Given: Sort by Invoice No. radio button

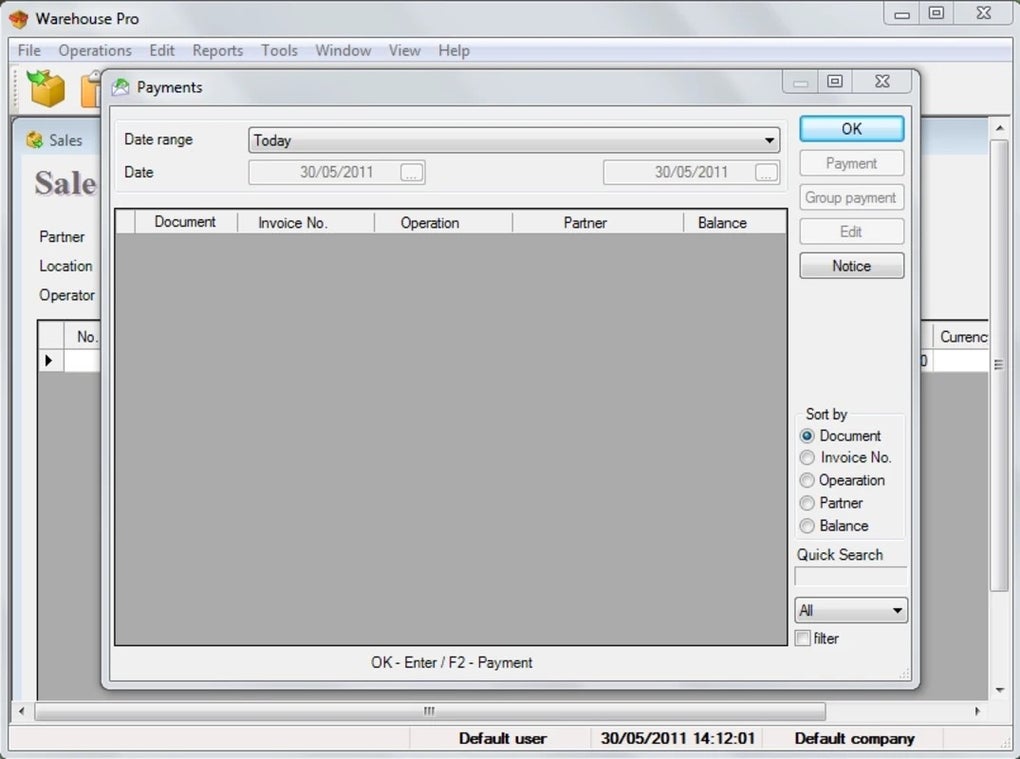Looking at the screenshot, I should [x=807, y=457].
